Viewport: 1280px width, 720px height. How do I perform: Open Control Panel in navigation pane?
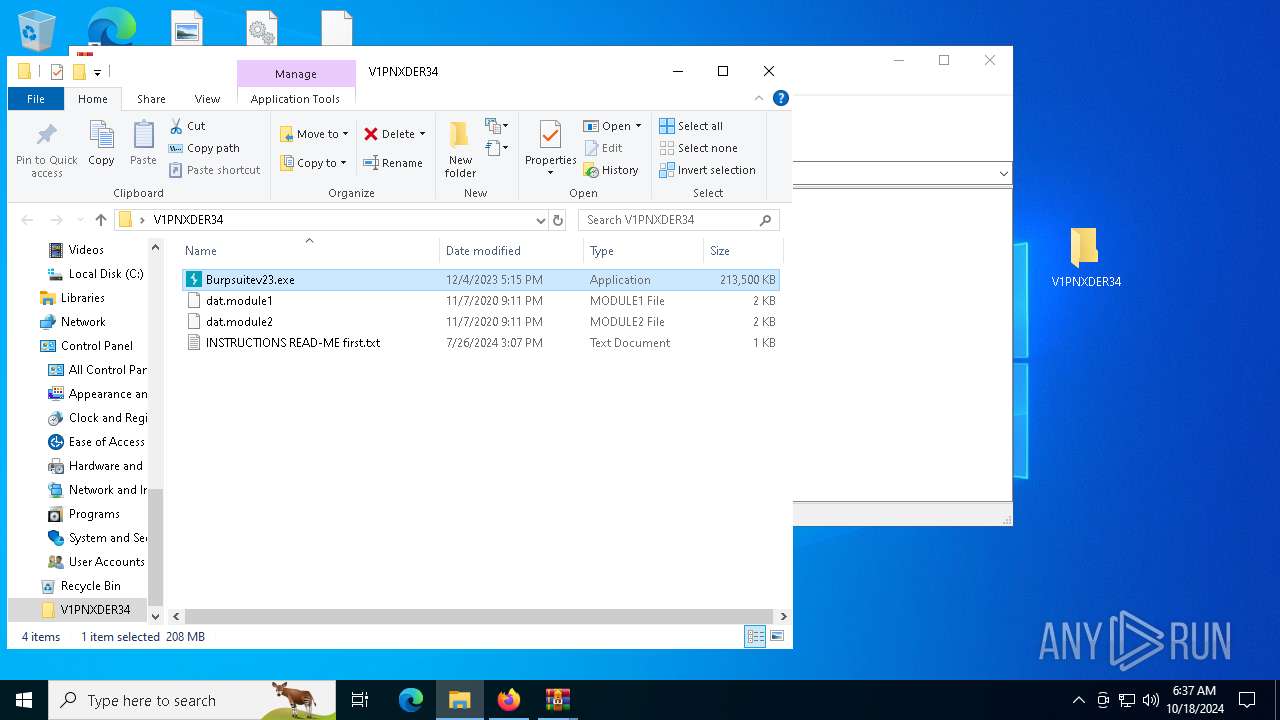(x=86, y=346)
